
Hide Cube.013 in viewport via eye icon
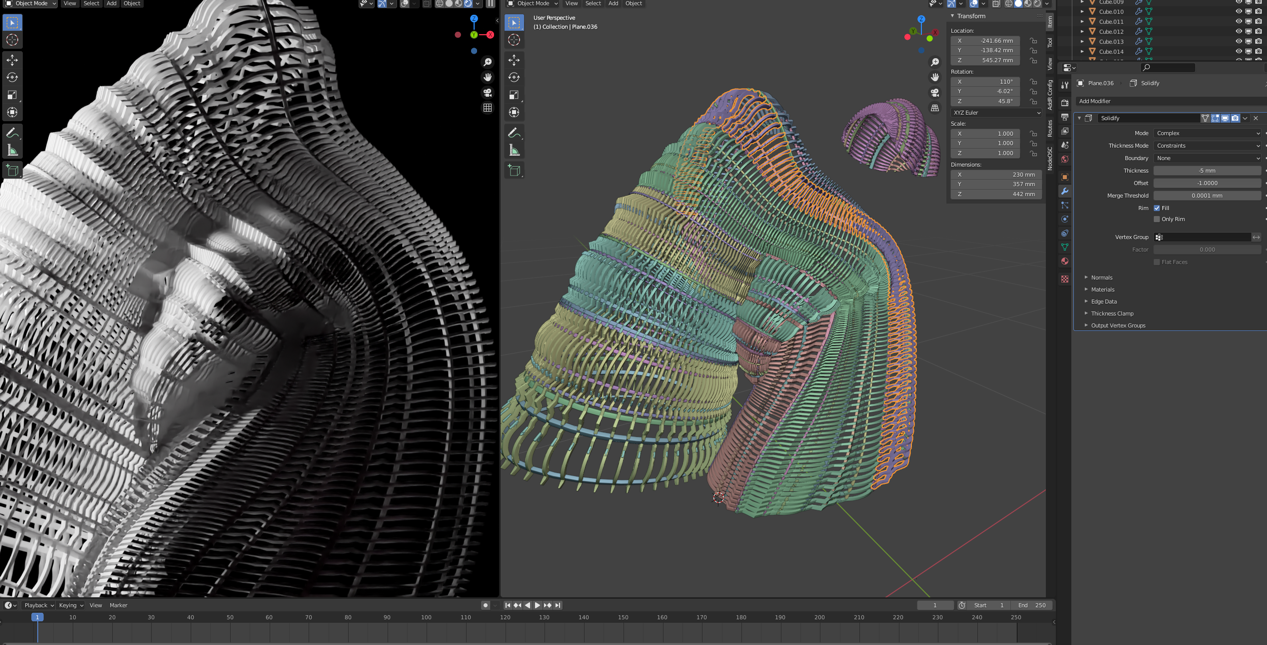(1238, 41)
